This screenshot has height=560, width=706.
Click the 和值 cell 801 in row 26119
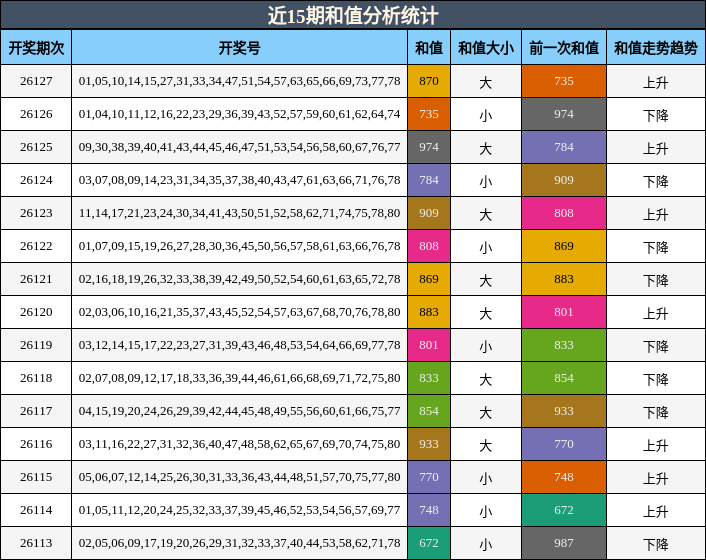[x=429, y=345]
